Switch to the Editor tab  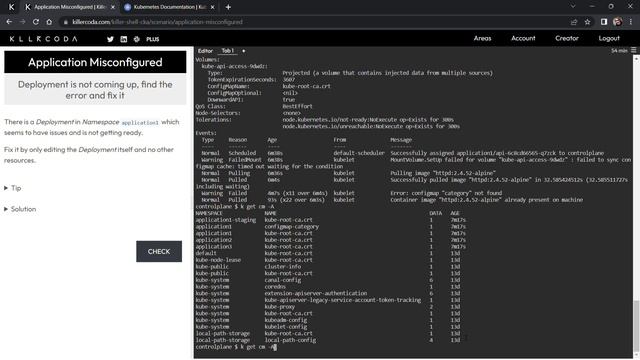pyautogui.click(x=205, y=51)
